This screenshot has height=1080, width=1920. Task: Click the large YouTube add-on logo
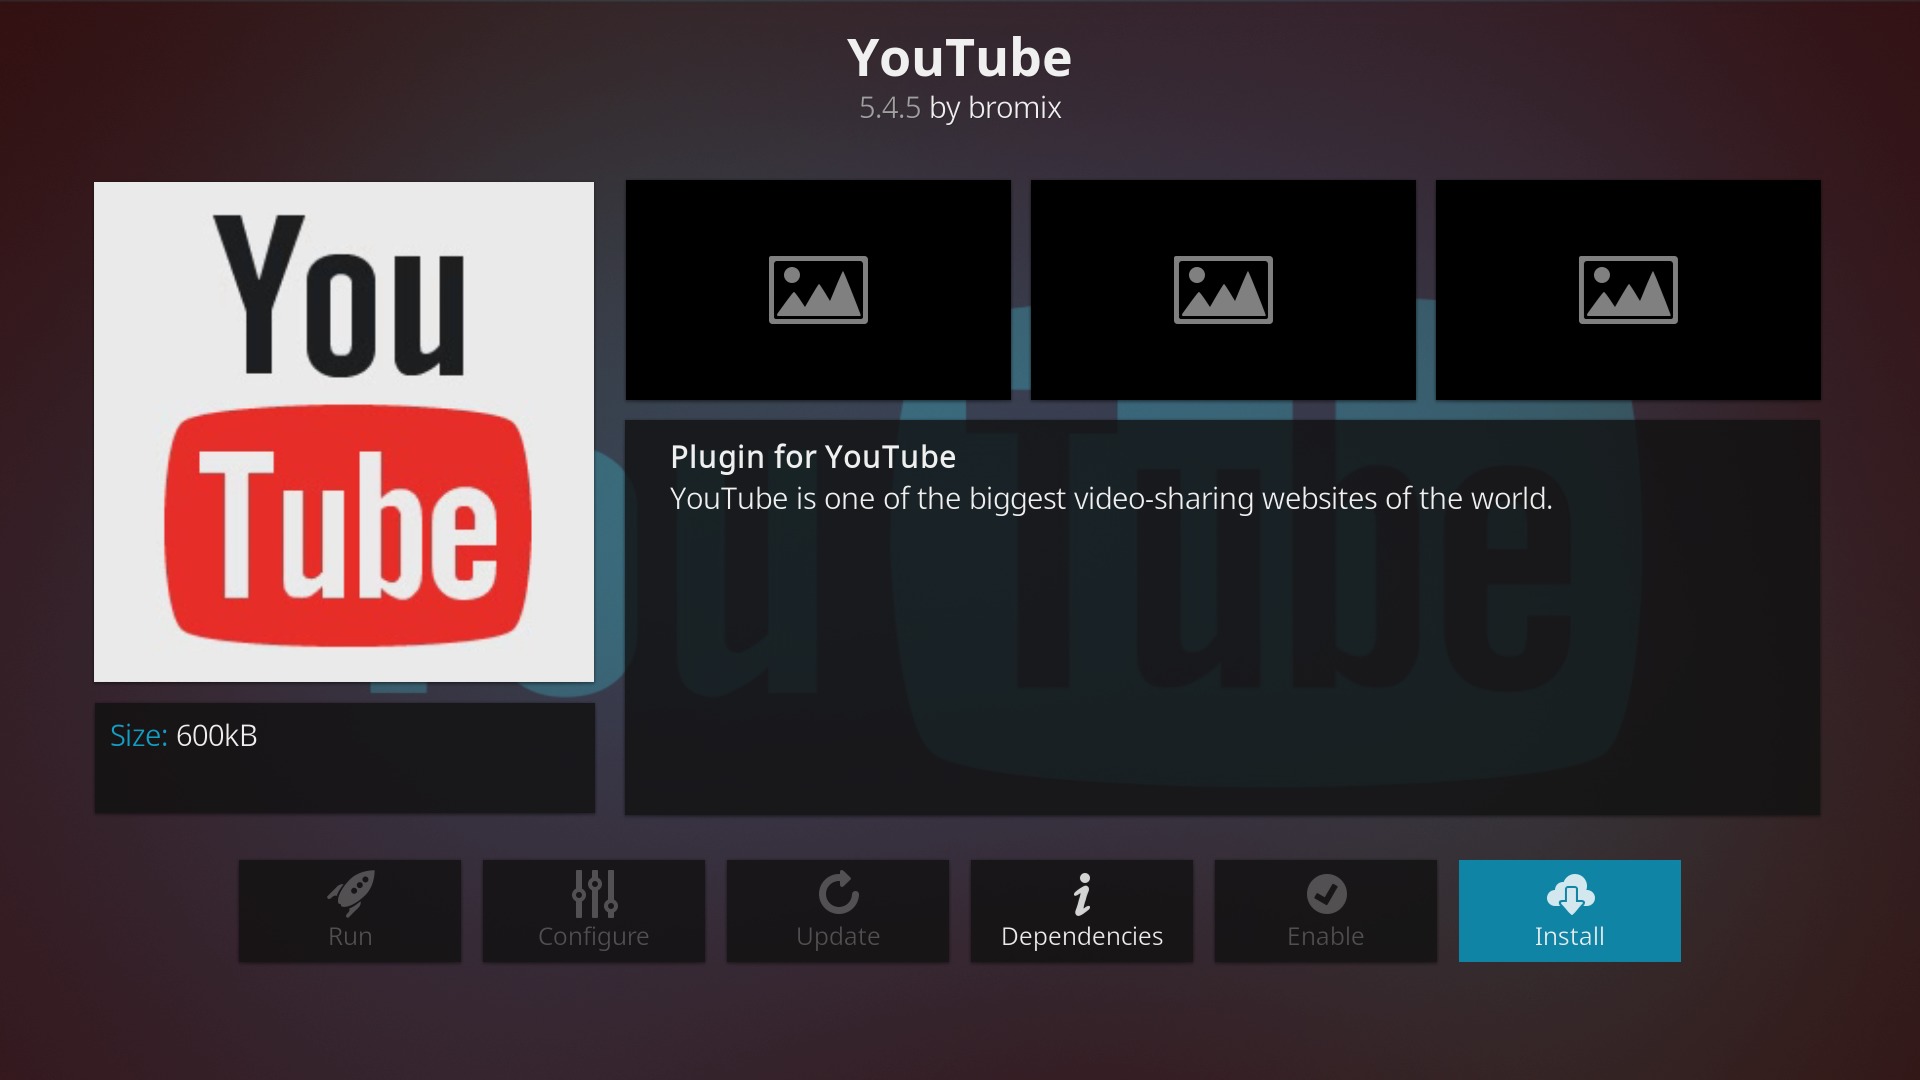click(x=344, y=432)
